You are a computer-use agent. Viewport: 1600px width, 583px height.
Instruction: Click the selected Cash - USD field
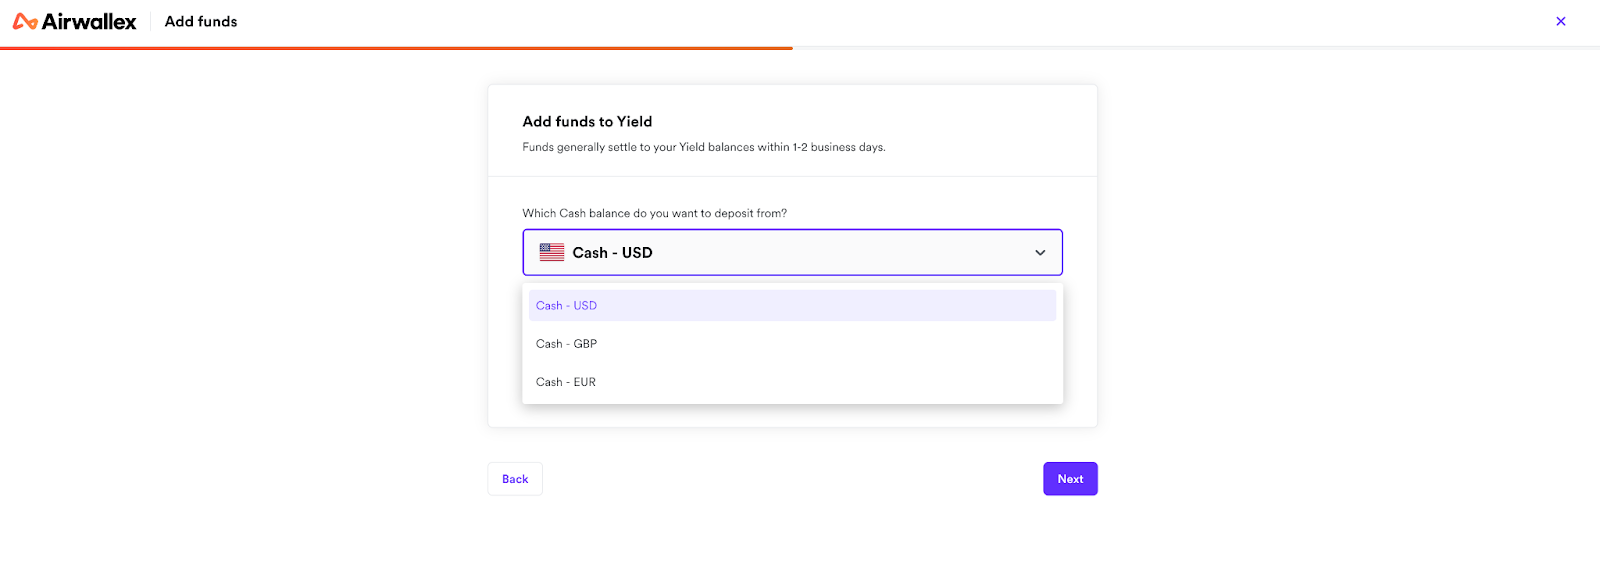(x=792, y=252)
